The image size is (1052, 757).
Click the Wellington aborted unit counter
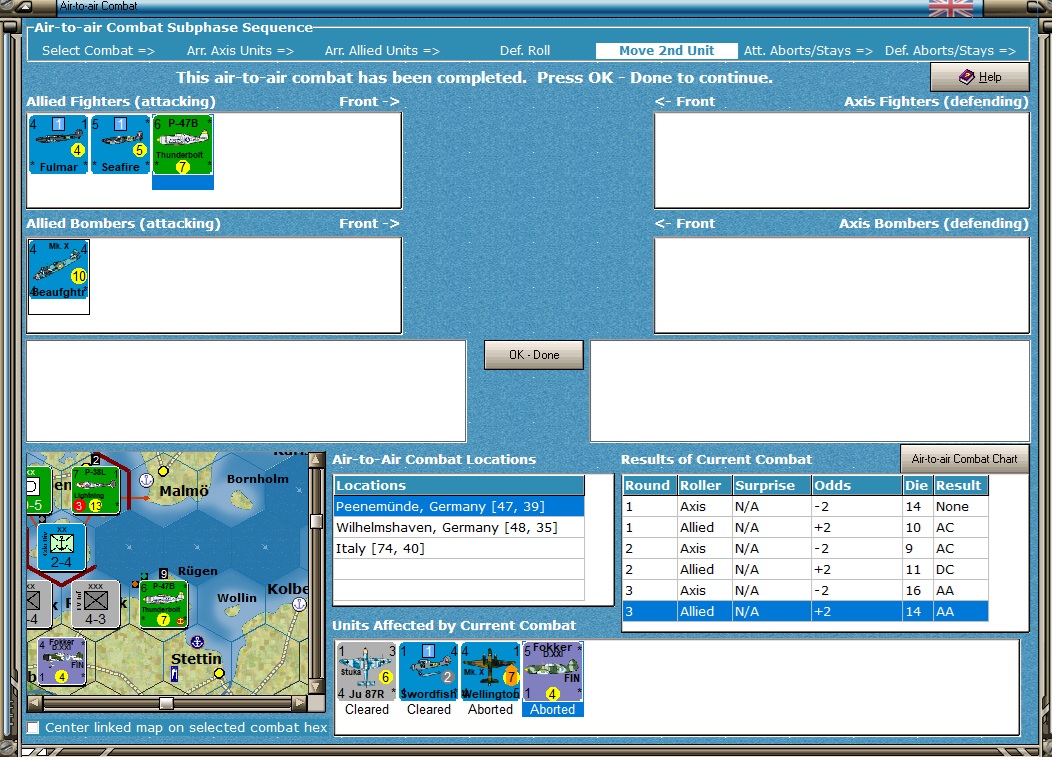(490, 672)
